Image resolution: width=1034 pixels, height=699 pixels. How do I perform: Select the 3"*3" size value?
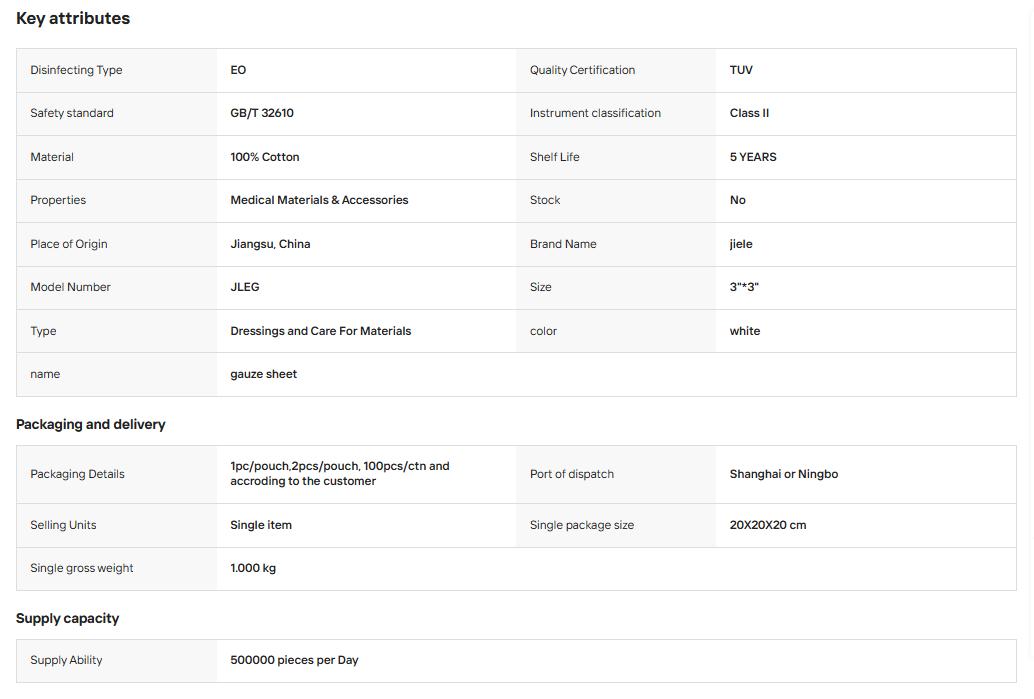(x=744, y=287)
